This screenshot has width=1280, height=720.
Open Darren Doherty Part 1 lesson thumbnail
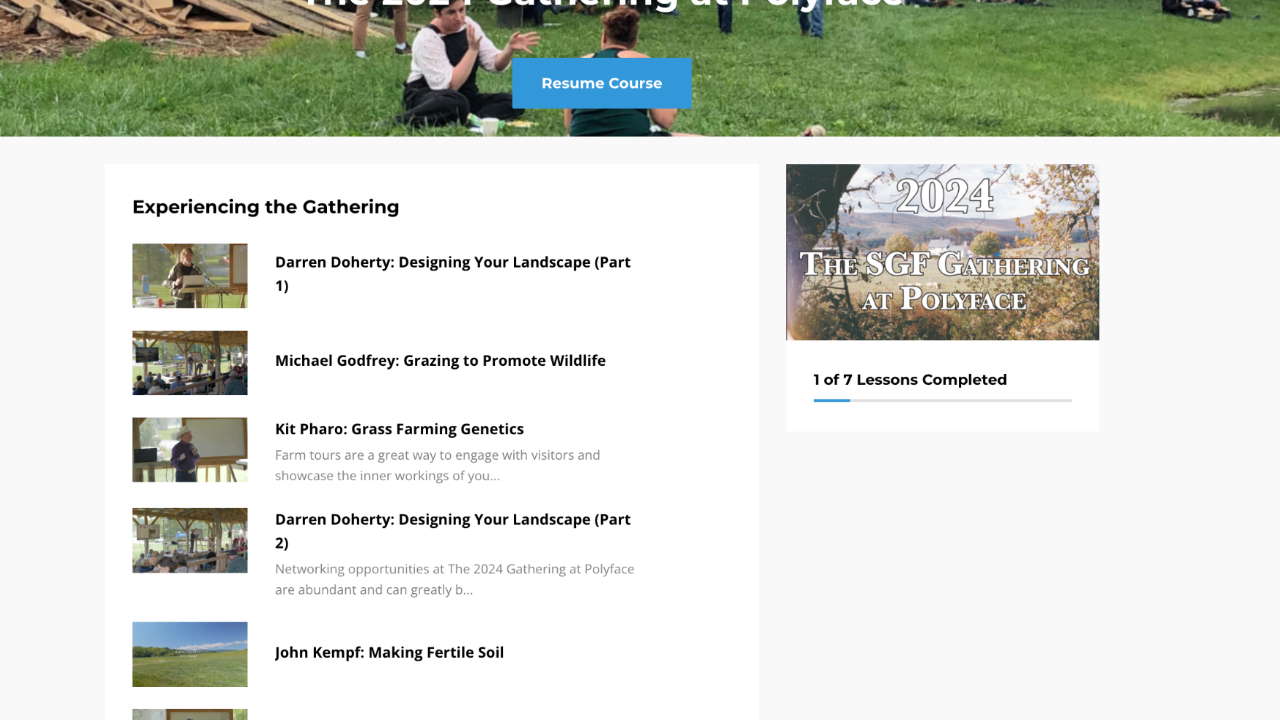[x=190, y=276]
